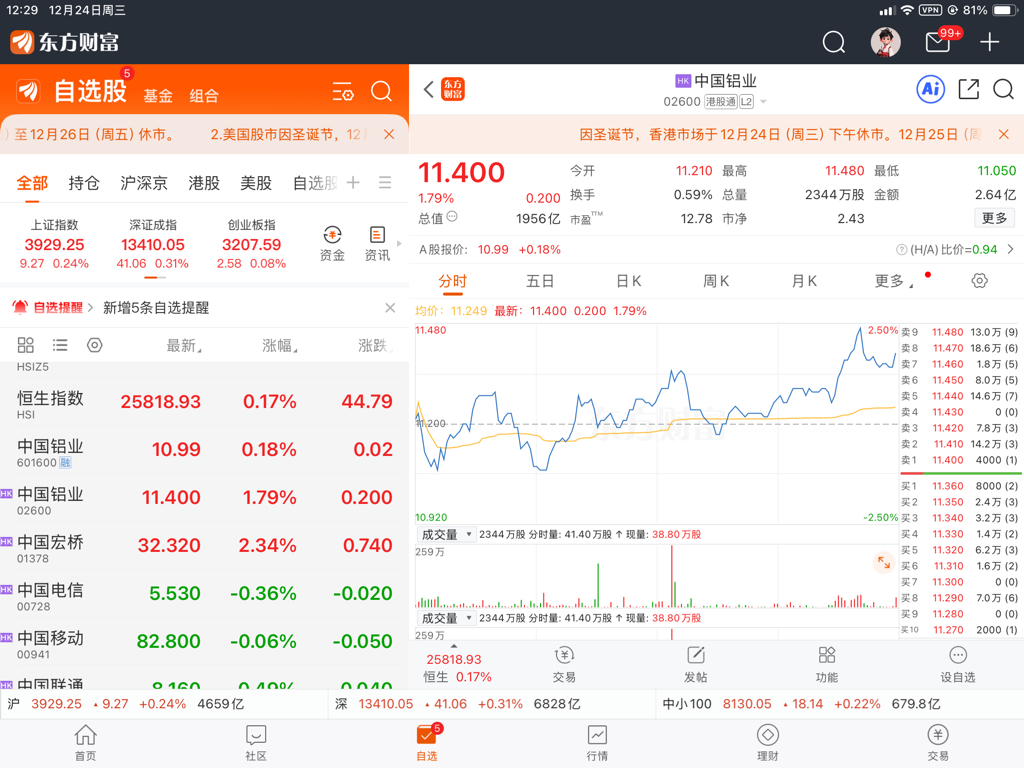Open 行情 market tab in bottom bar
Screen dimensions: 1024x768
[597, 743]
